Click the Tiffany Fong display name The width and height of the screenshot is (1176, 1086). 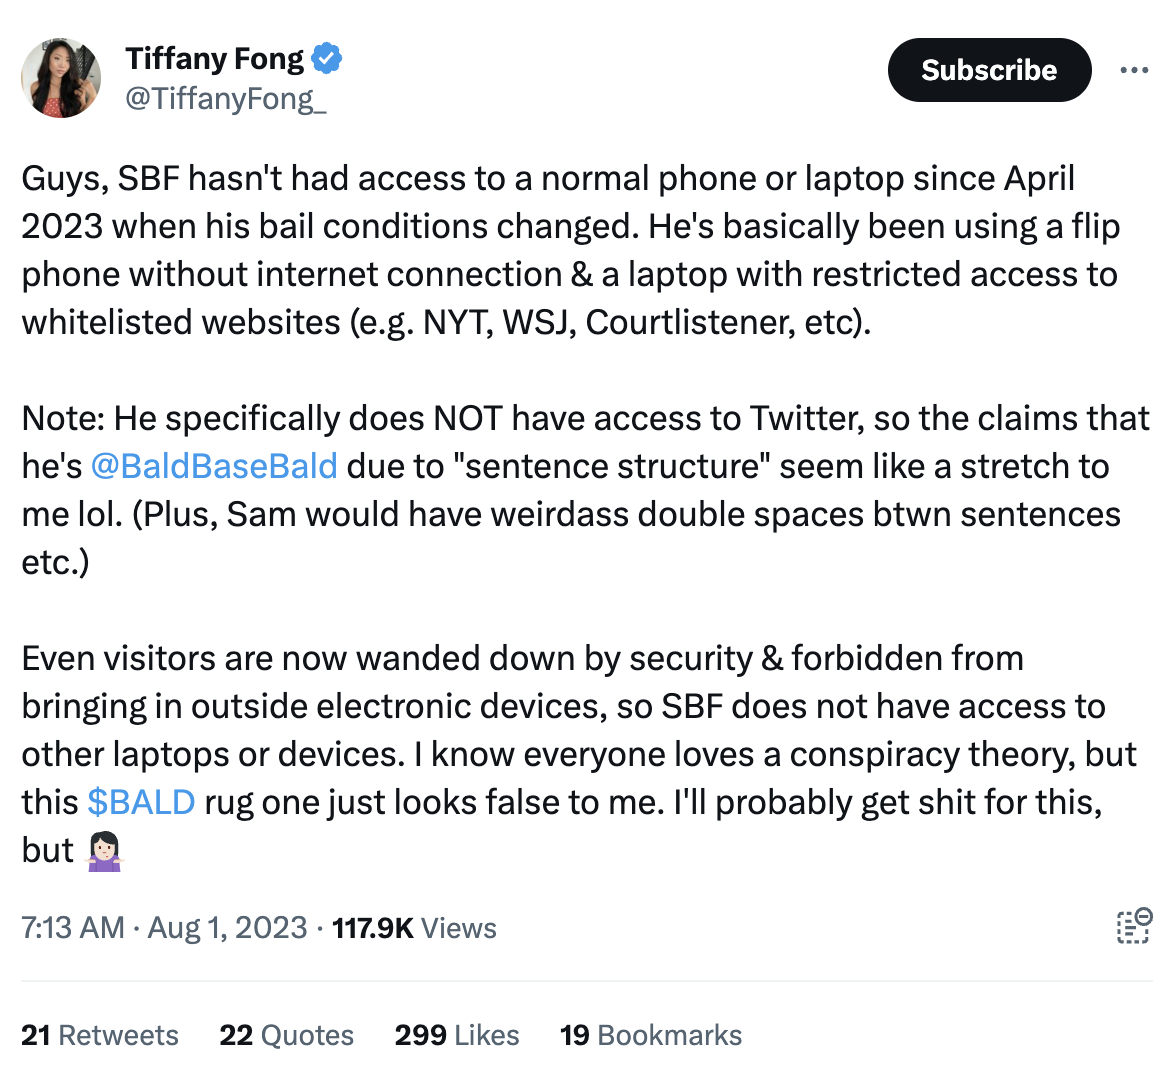[x=214, y=59]
